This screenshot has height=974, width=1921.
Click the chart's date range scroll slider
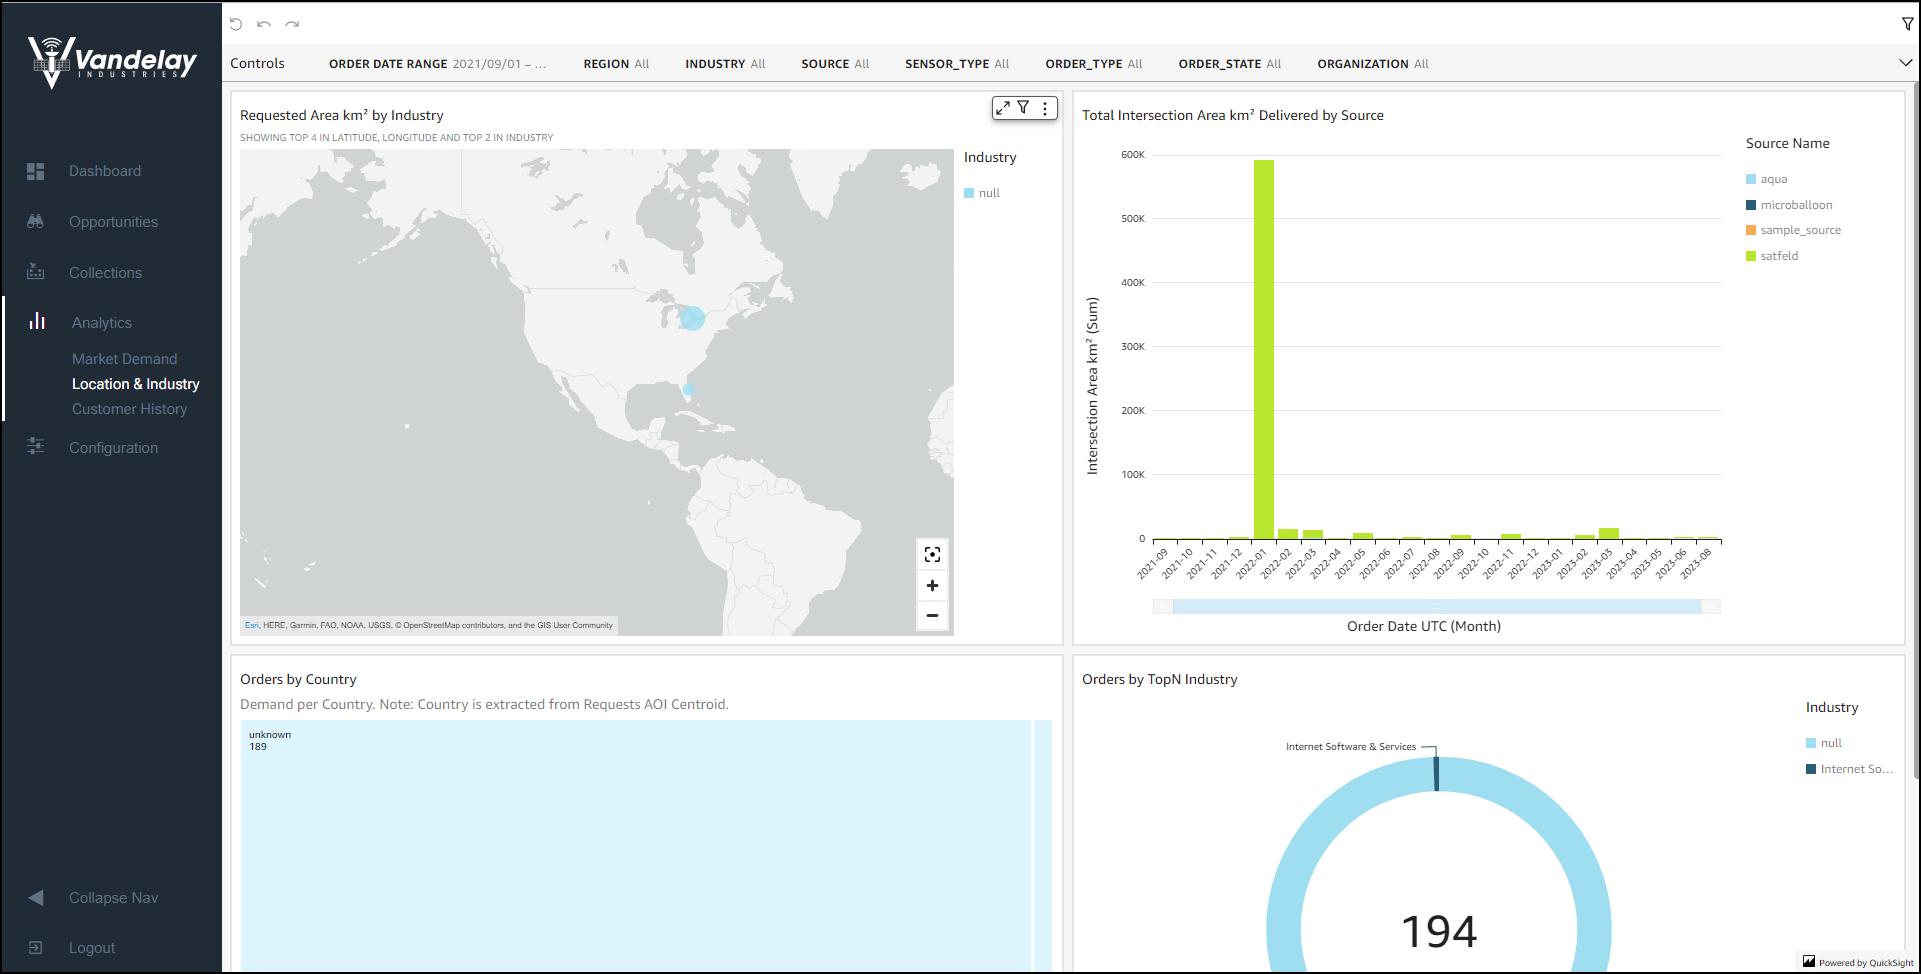(x=1437, y=606)
